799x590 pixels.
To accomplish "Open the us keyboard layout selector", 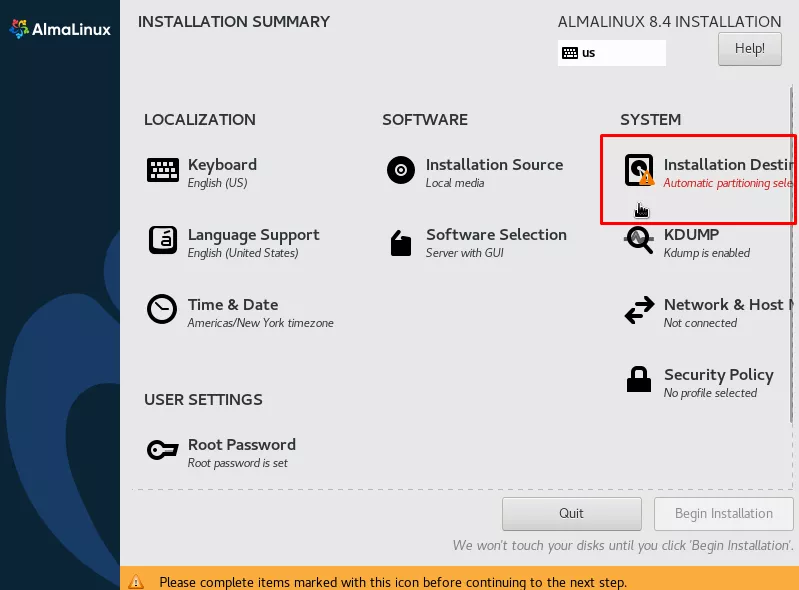I will point(611,53).
